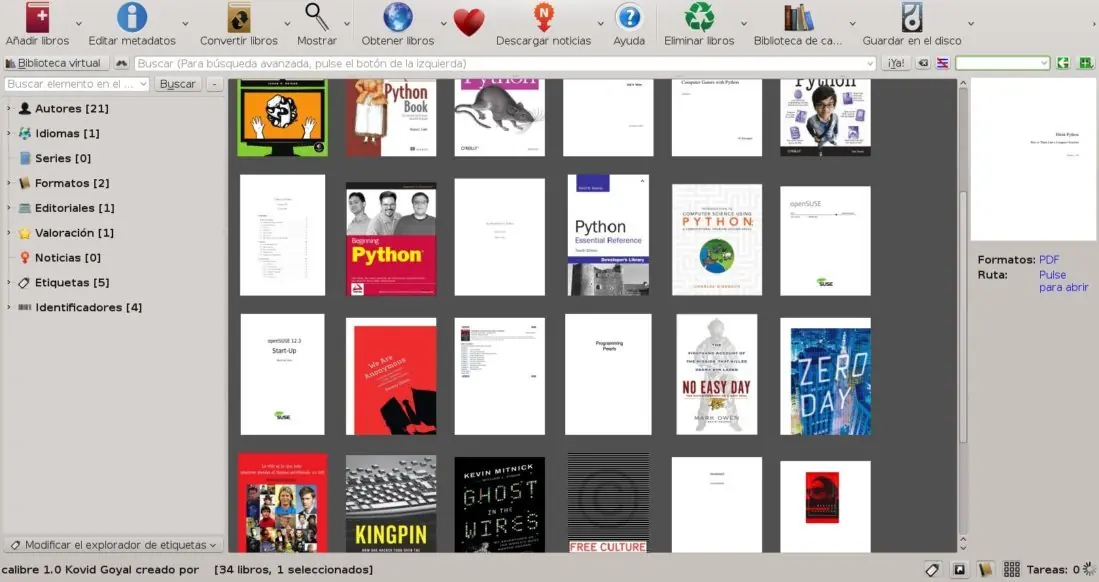Open advanced search with binoculars icon
The width and height of the screenshot is (1099, 582).
pyautogui.click(x=121, y=63)
